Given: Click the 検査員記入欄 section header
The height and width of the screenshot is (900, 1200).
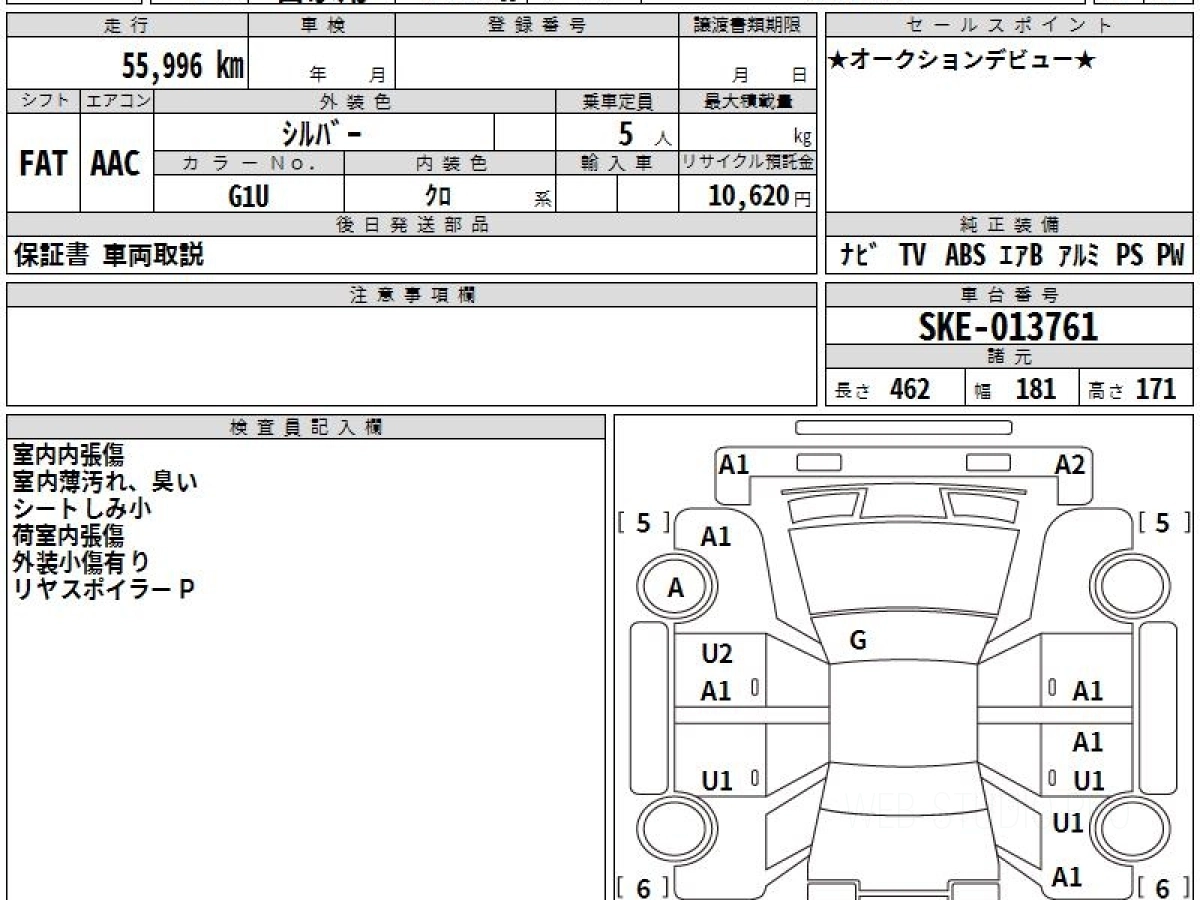Looking at the screenshot, I should 305,427.
